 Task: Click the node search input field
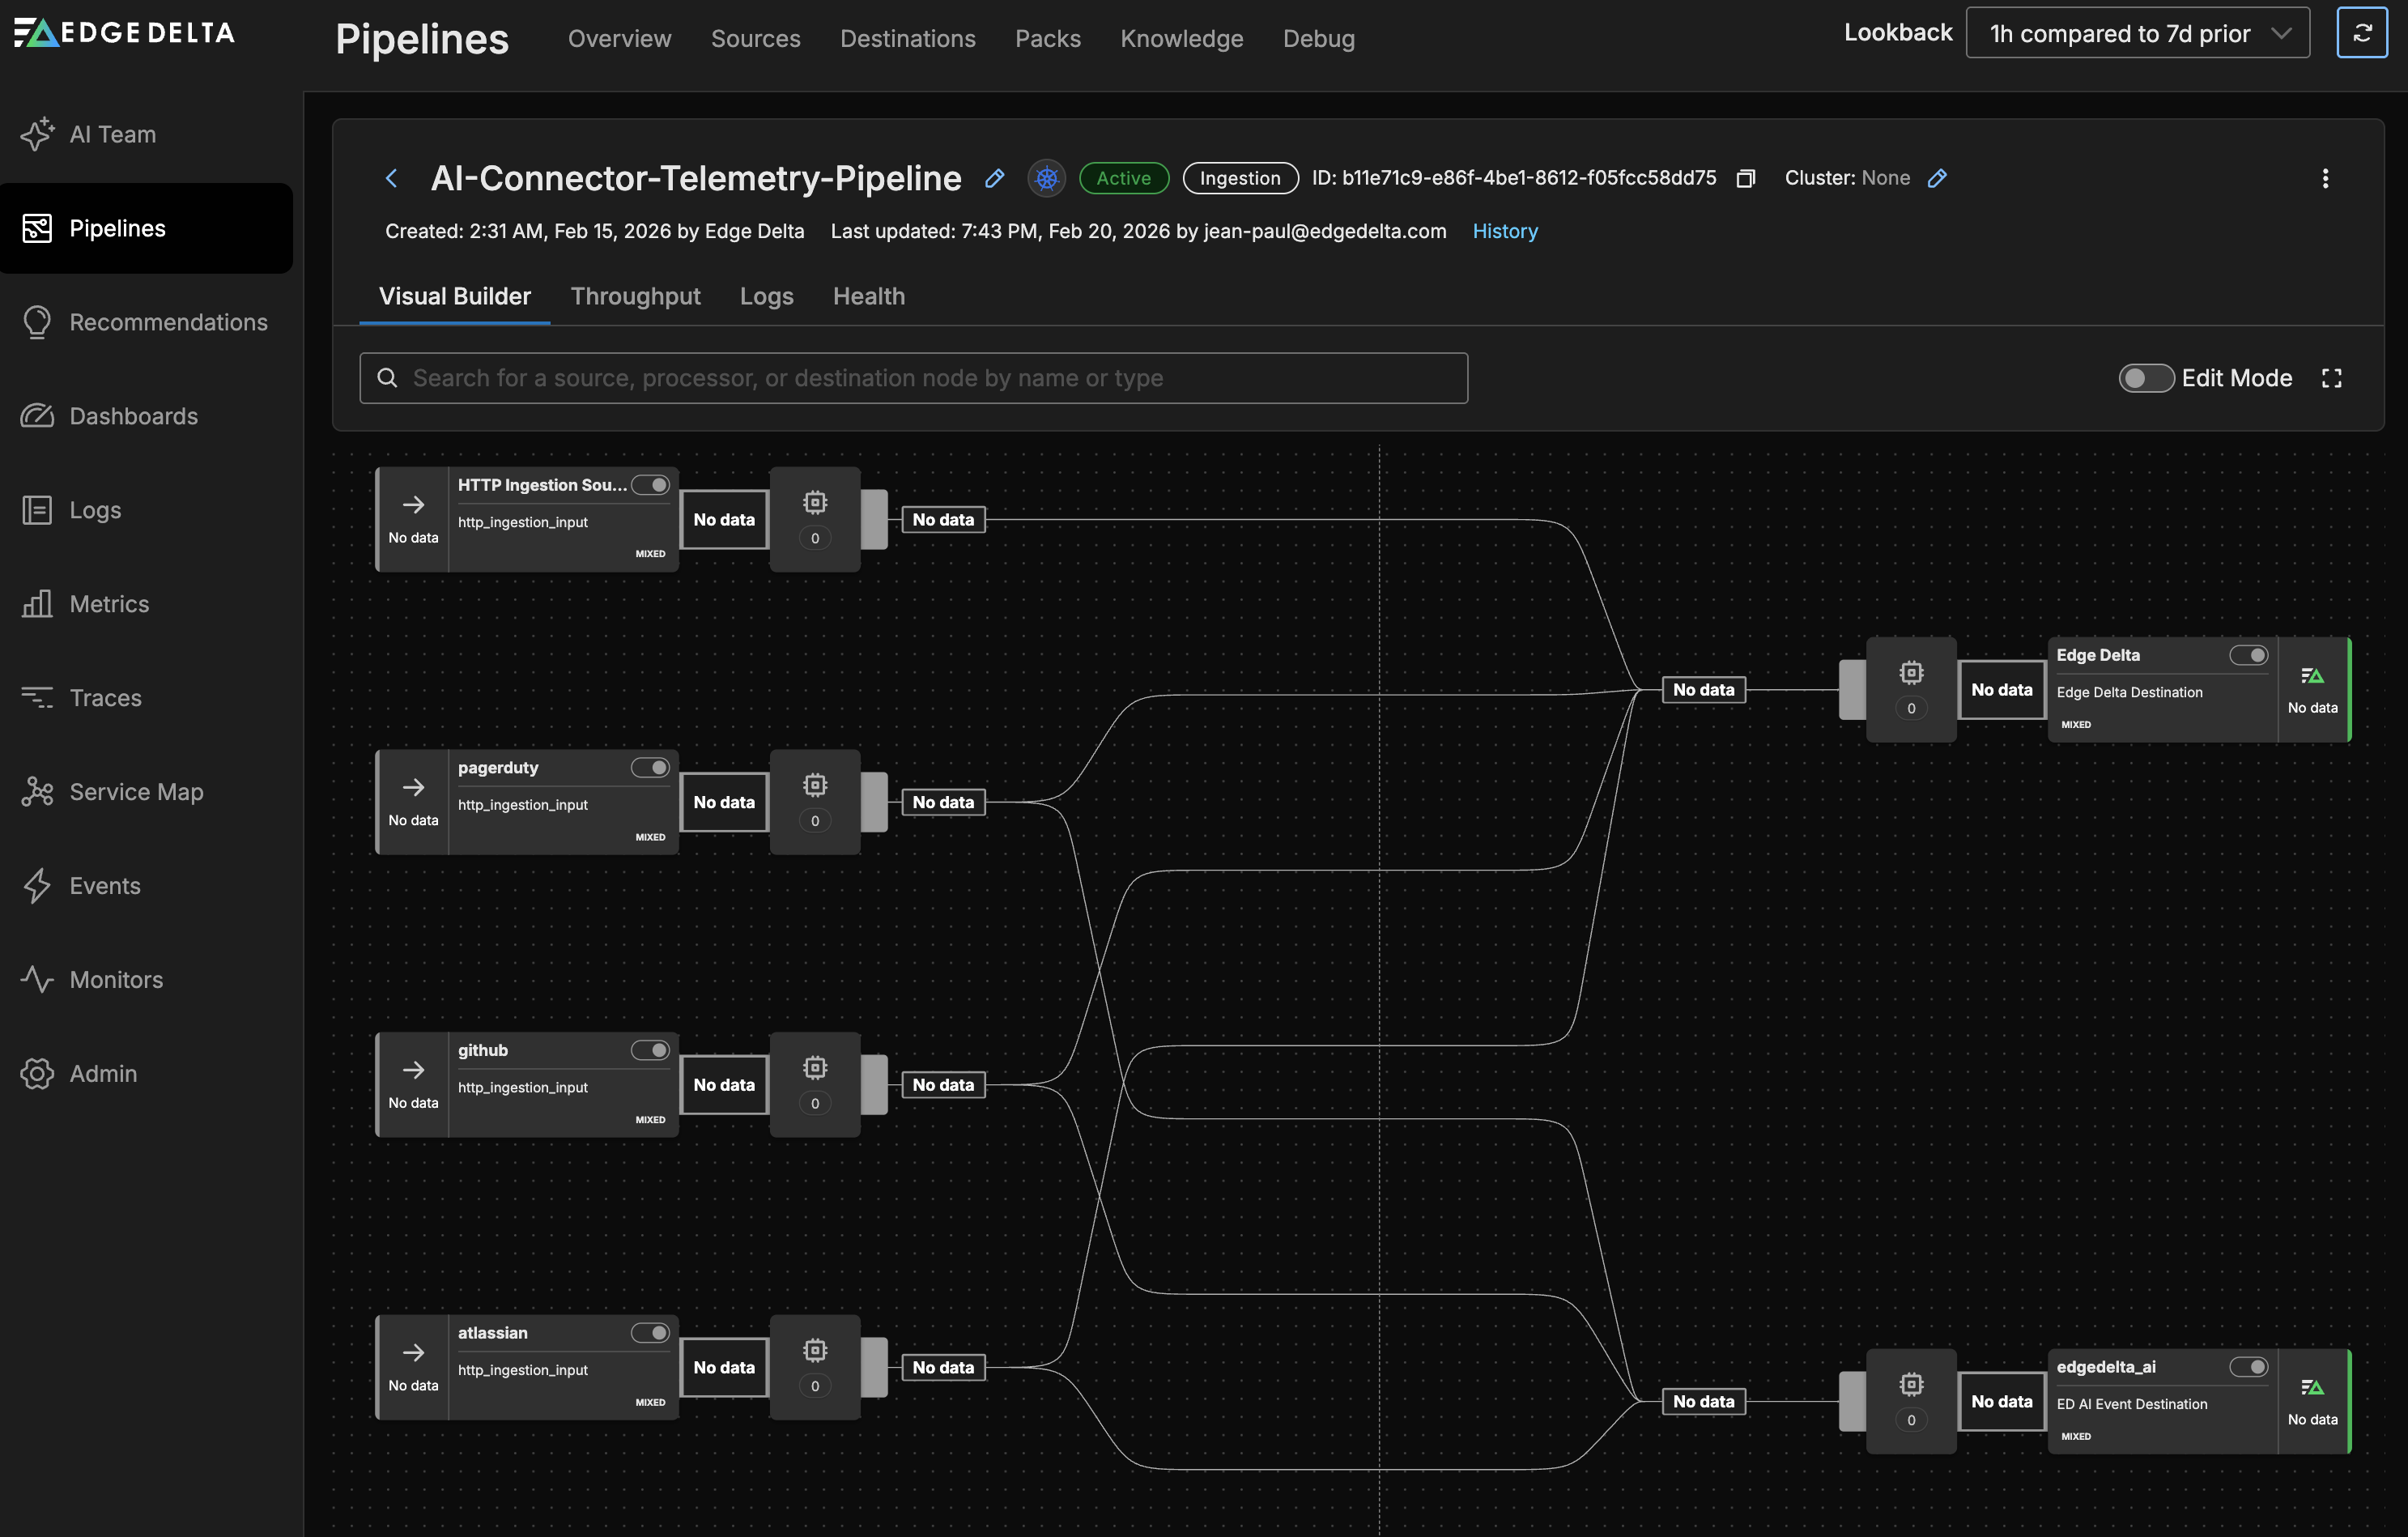(x=913, y=378)
